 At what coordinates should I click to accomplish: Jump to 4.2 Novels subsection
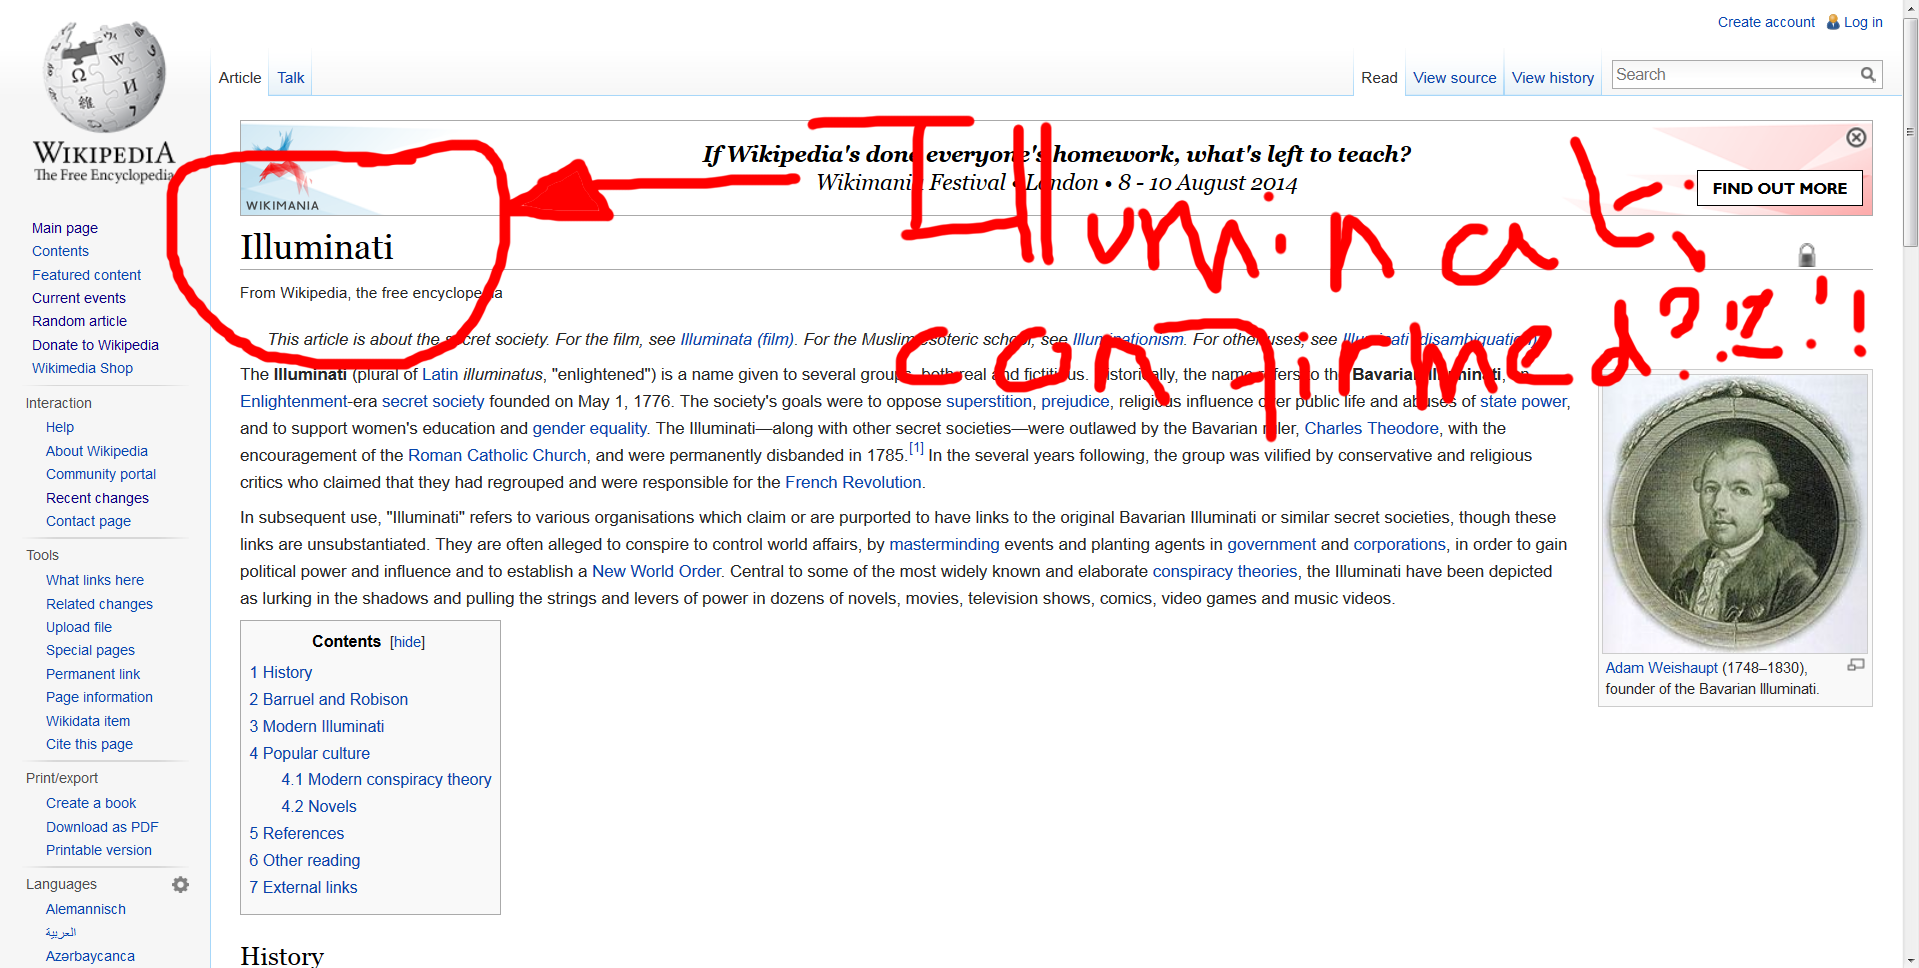coord(319,807)
